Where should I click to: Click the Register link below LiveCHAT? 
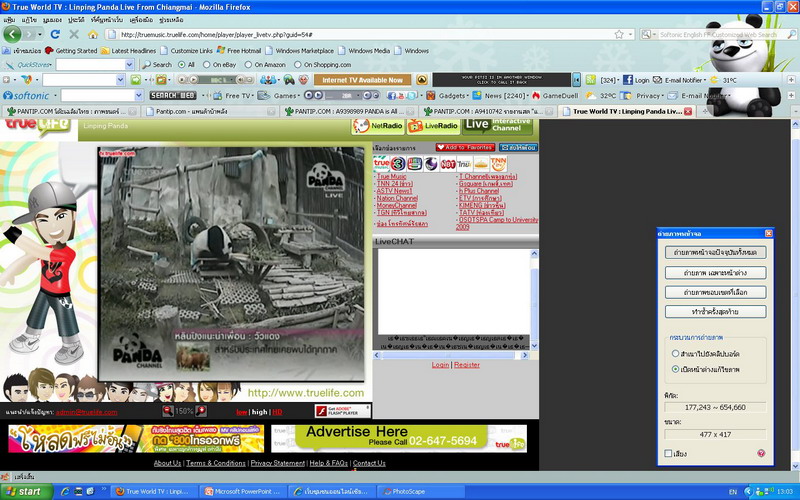click(466, 365)
